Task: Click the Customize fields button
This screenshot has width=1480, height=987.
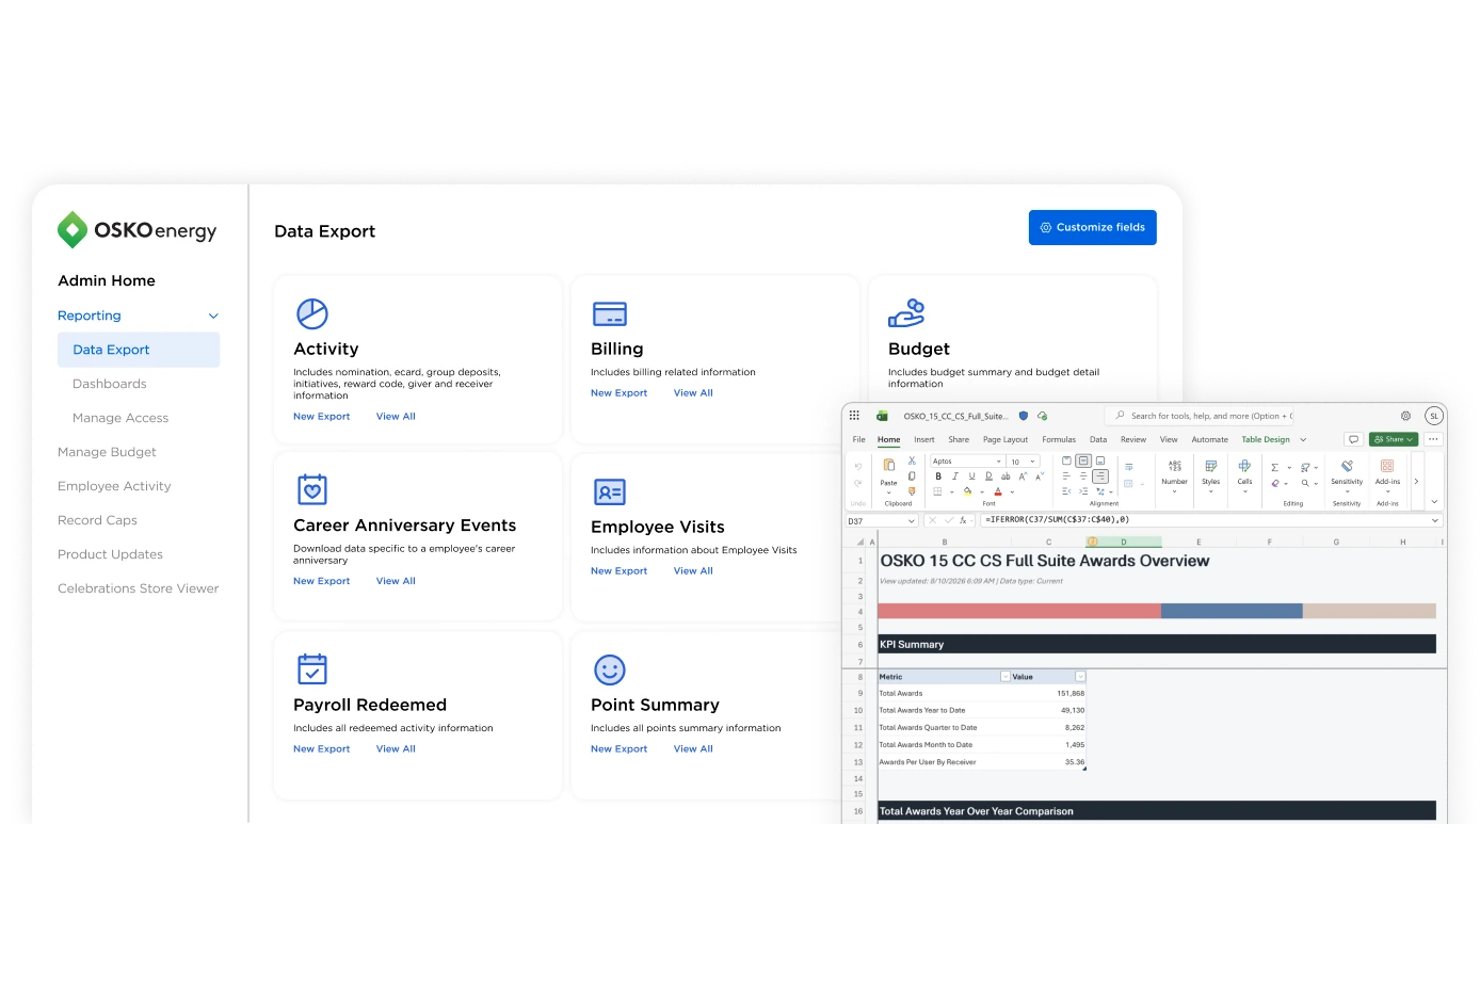Action: [1092, 227]
